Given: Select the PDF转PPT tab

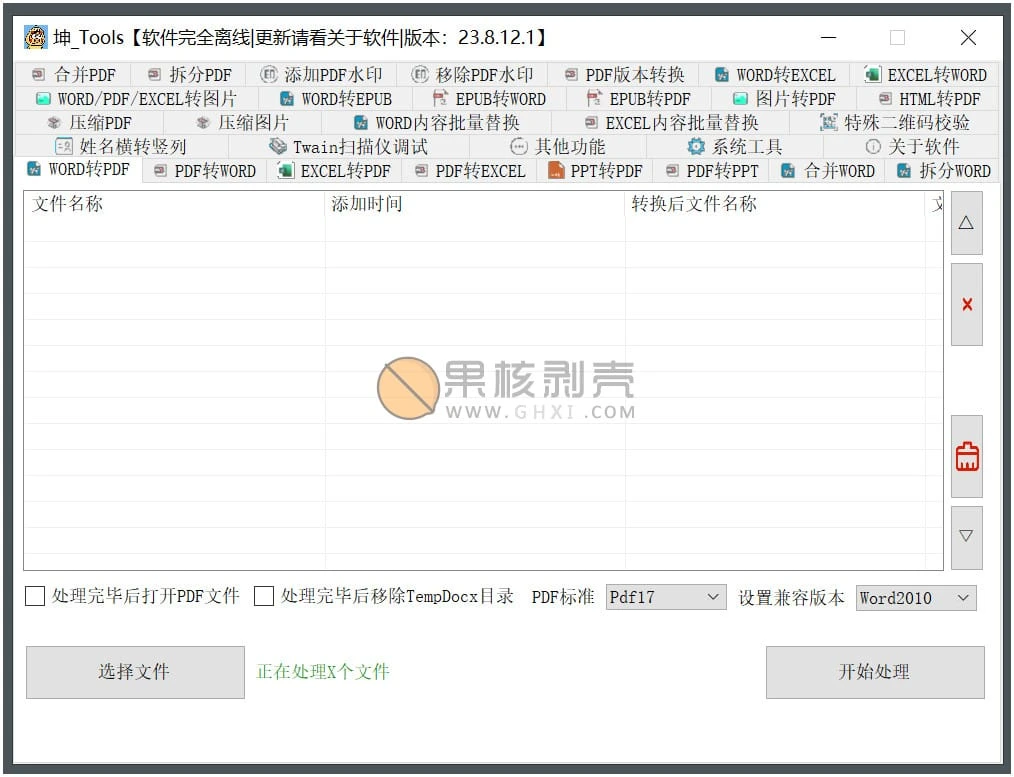Looking at the screenshot, I should tap(711, 171).
